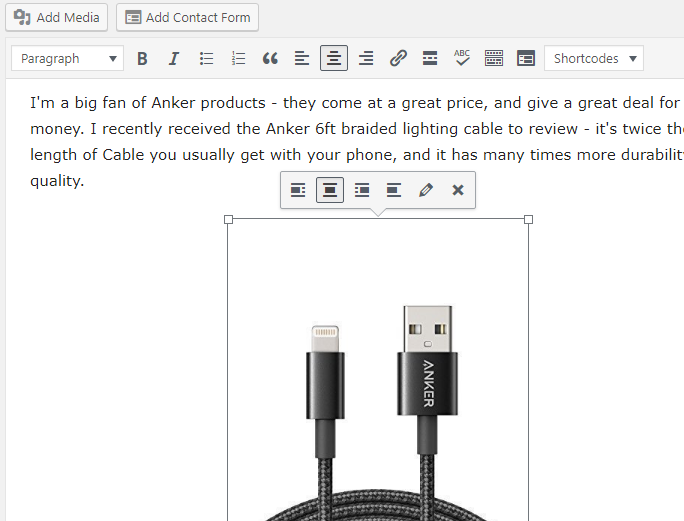Align text right in main toolbar
The height and width of the screenshot is (521, 684).
tap(366, 58)
